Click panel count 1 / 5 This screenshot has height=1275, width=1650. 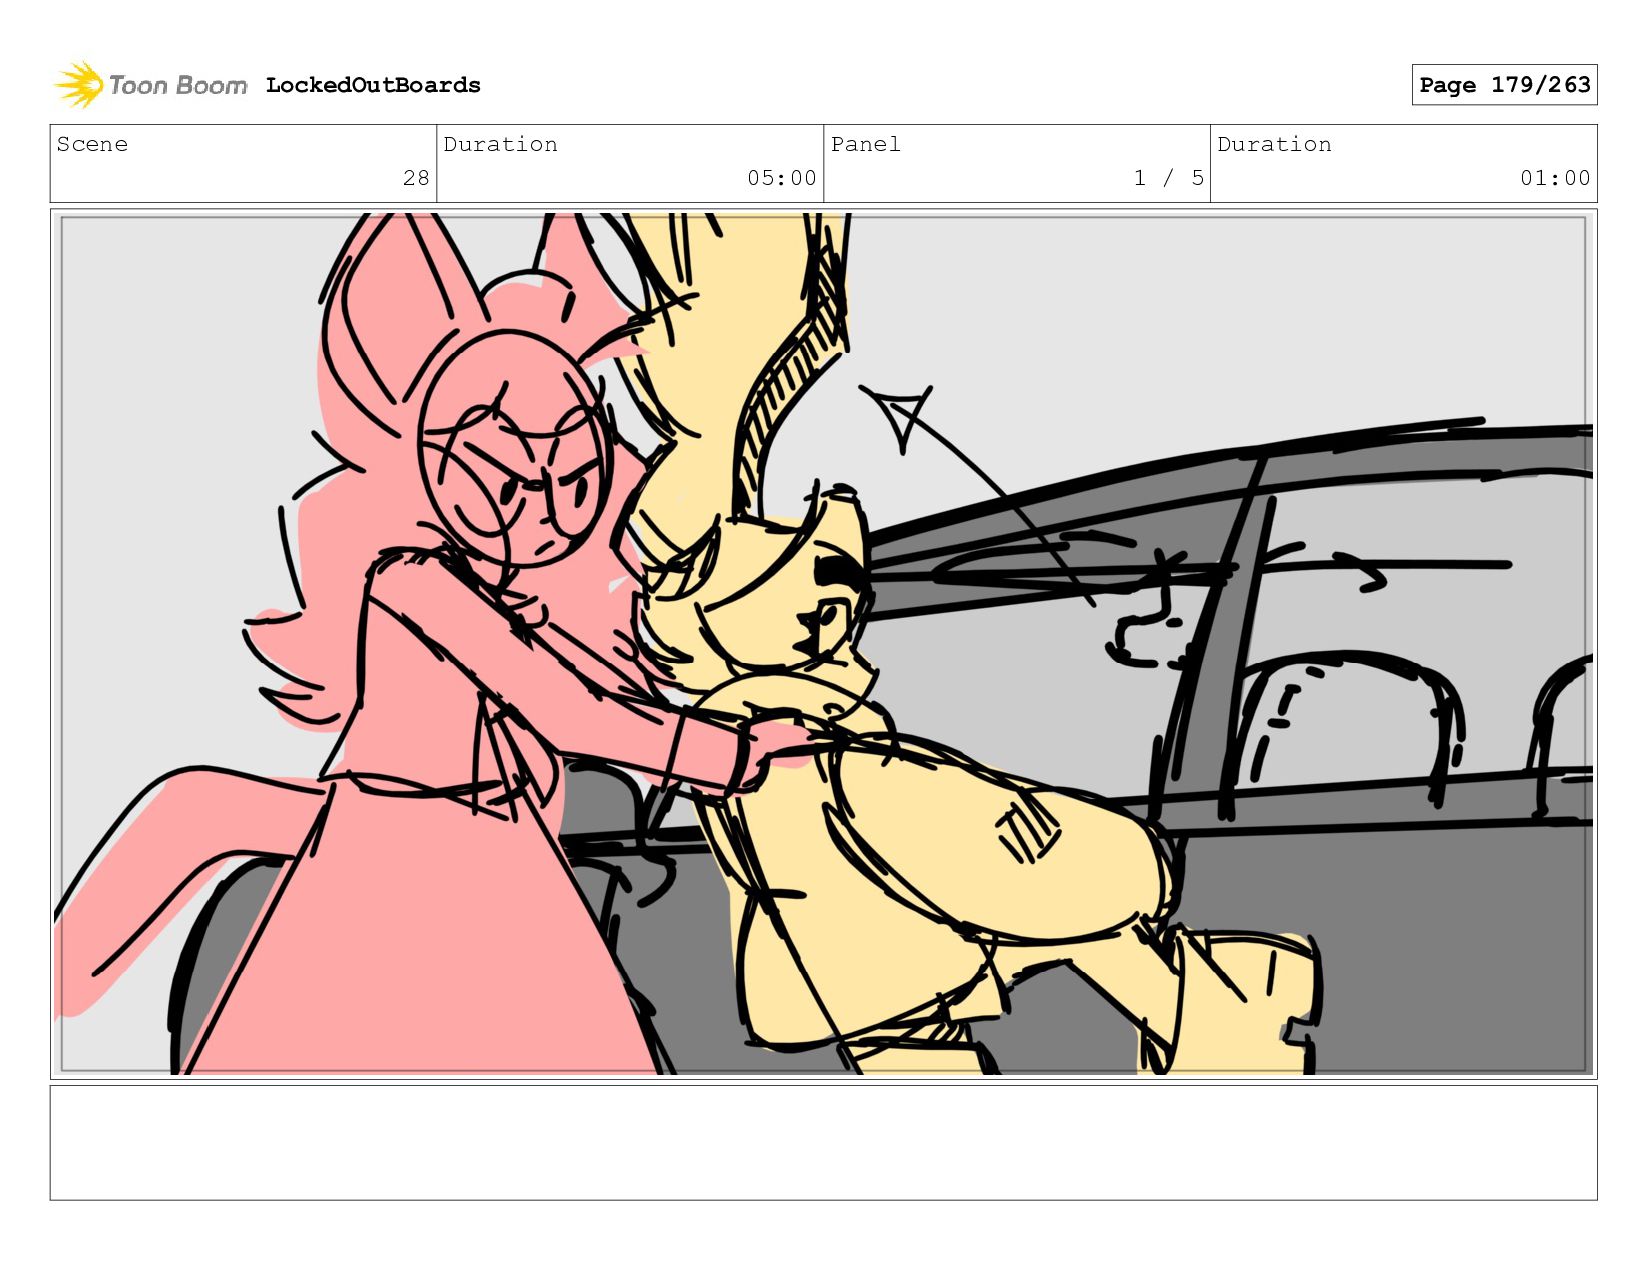(1169, 178)
